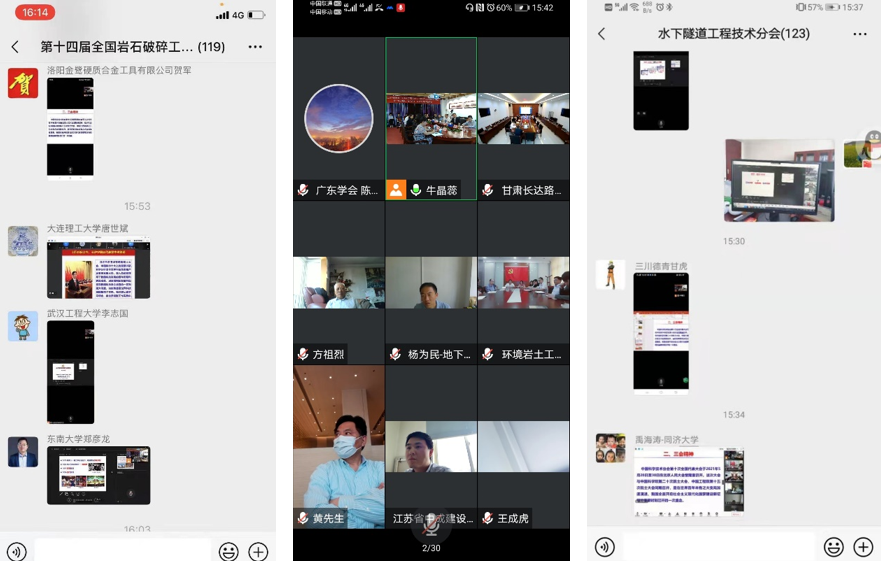Open image sent by 东南大学郑彦龙
The image size is (884, 561).
click(98, 475)
